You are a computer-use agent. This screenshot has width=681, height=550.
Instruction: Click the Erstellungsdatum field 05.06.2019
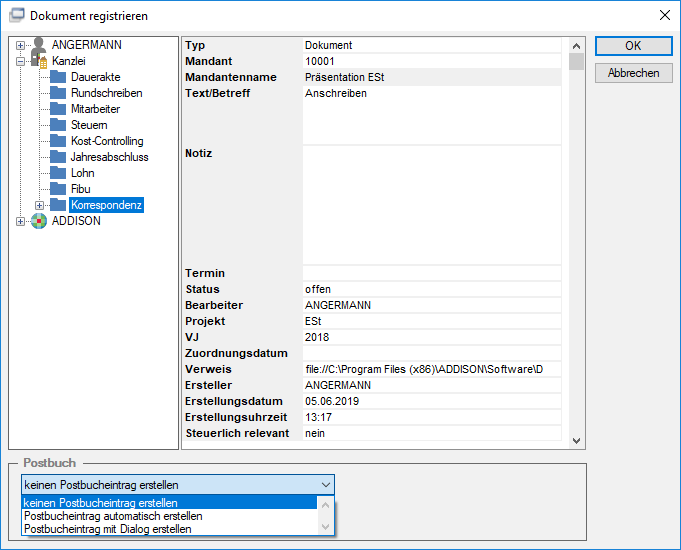tap(432, 401)
